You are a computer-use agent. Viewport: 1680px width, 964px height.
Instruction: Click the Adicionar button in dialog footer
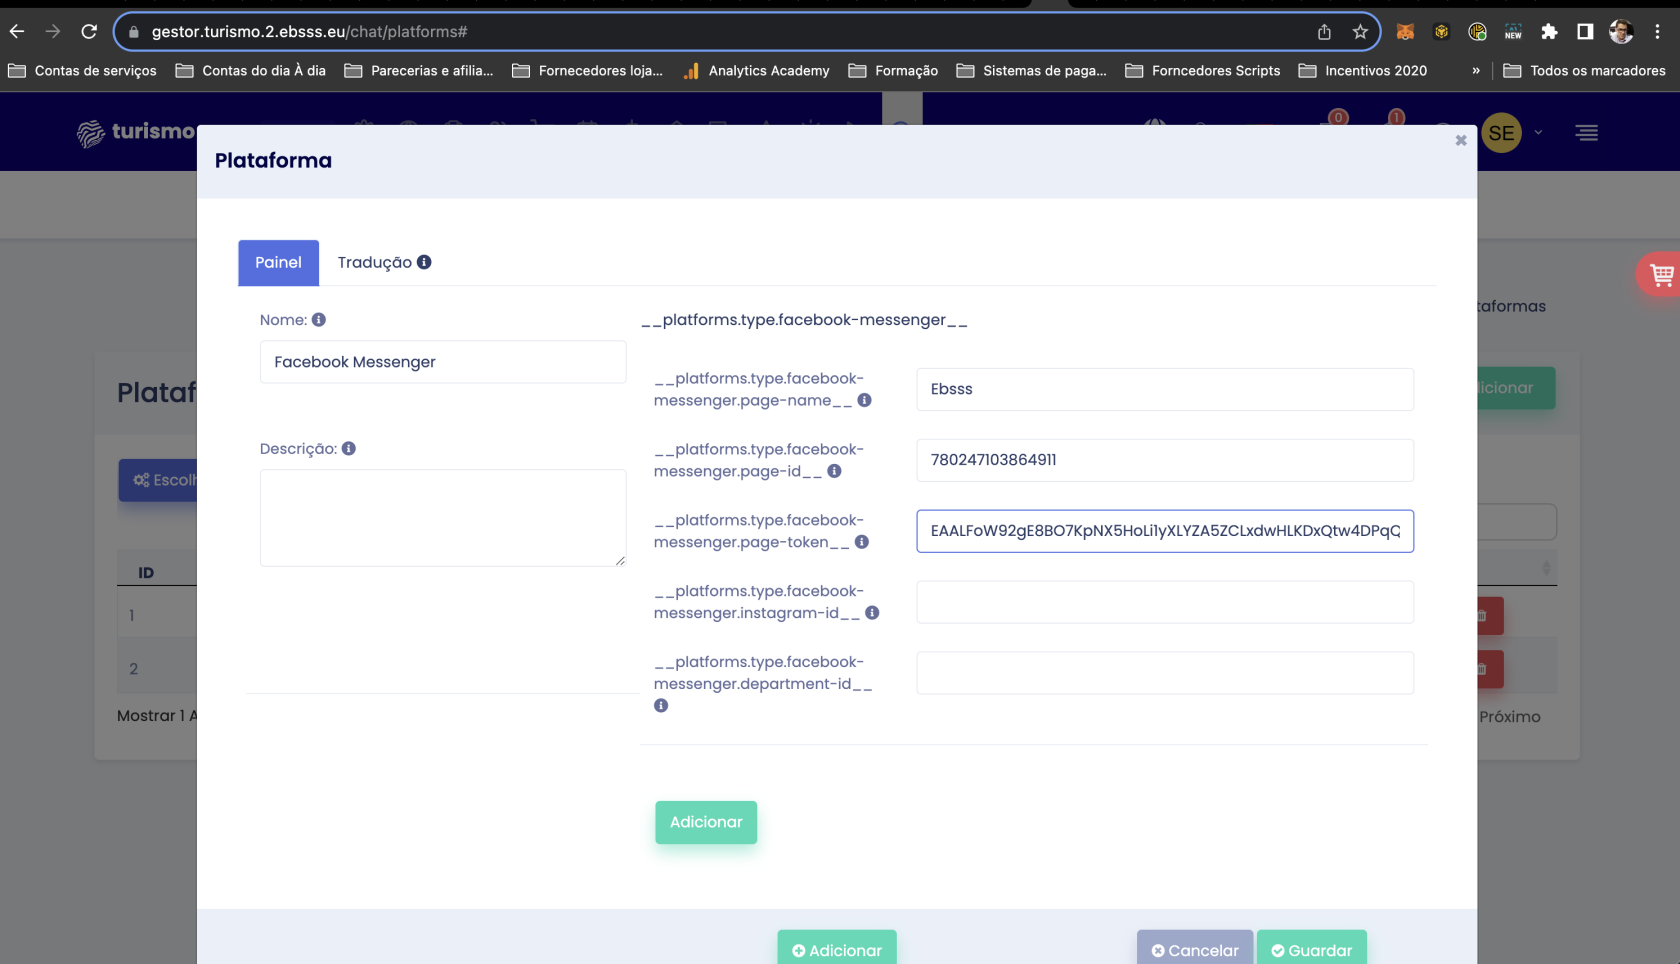[837, 950]
